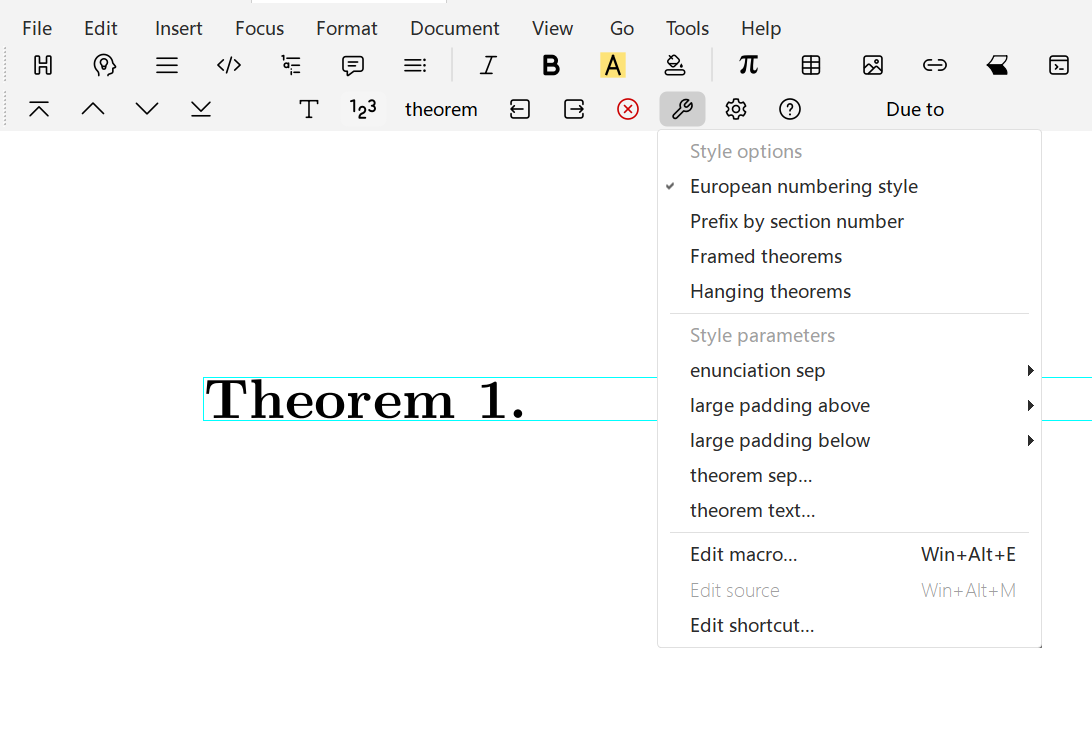Open help via the question mark icon
The width and height of the screenshot is (1092, 753).
coord(790,110)
